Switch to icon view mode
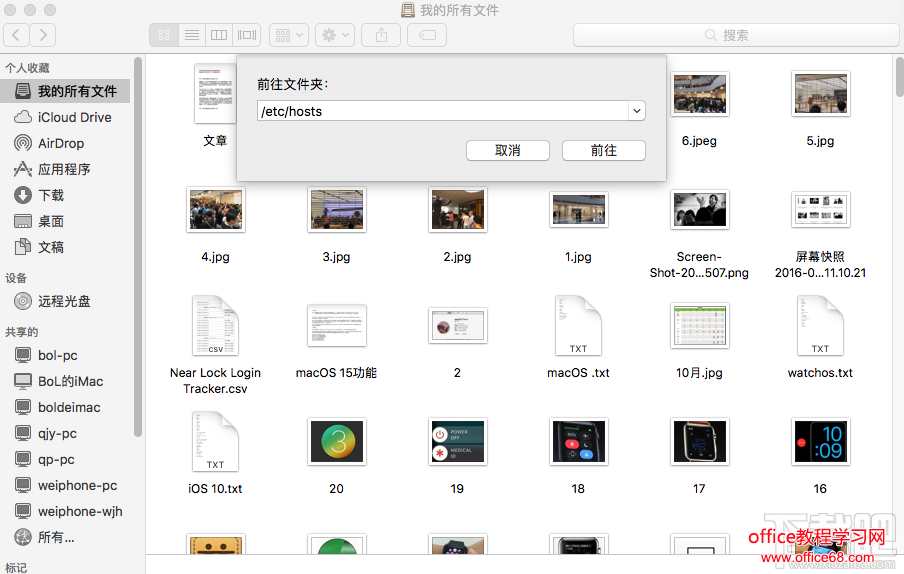The width and height of the screenshot is (904, 574). (164, 35)
